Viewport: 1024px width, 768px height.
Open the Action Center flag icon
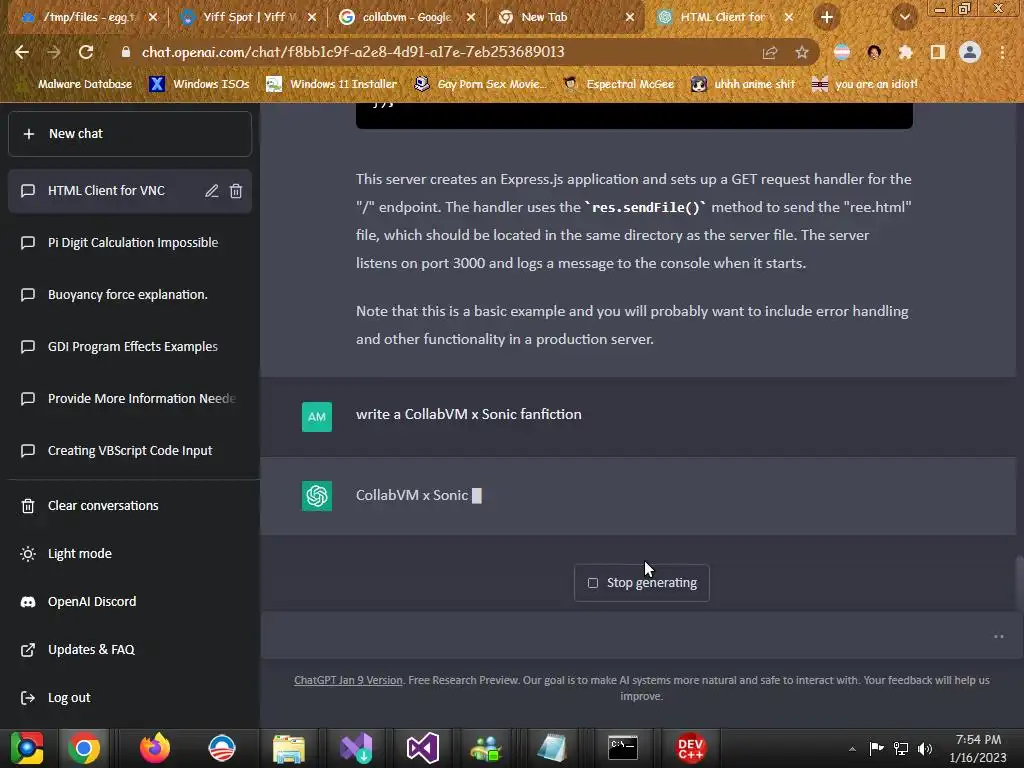click(x=876, y=749)
